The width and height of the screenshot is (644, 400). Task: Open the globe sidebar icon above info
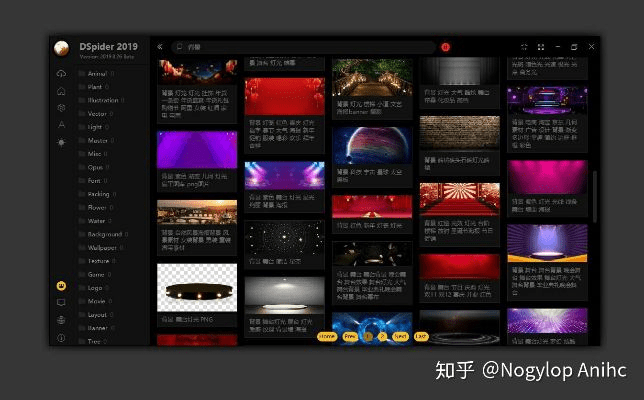61,320
